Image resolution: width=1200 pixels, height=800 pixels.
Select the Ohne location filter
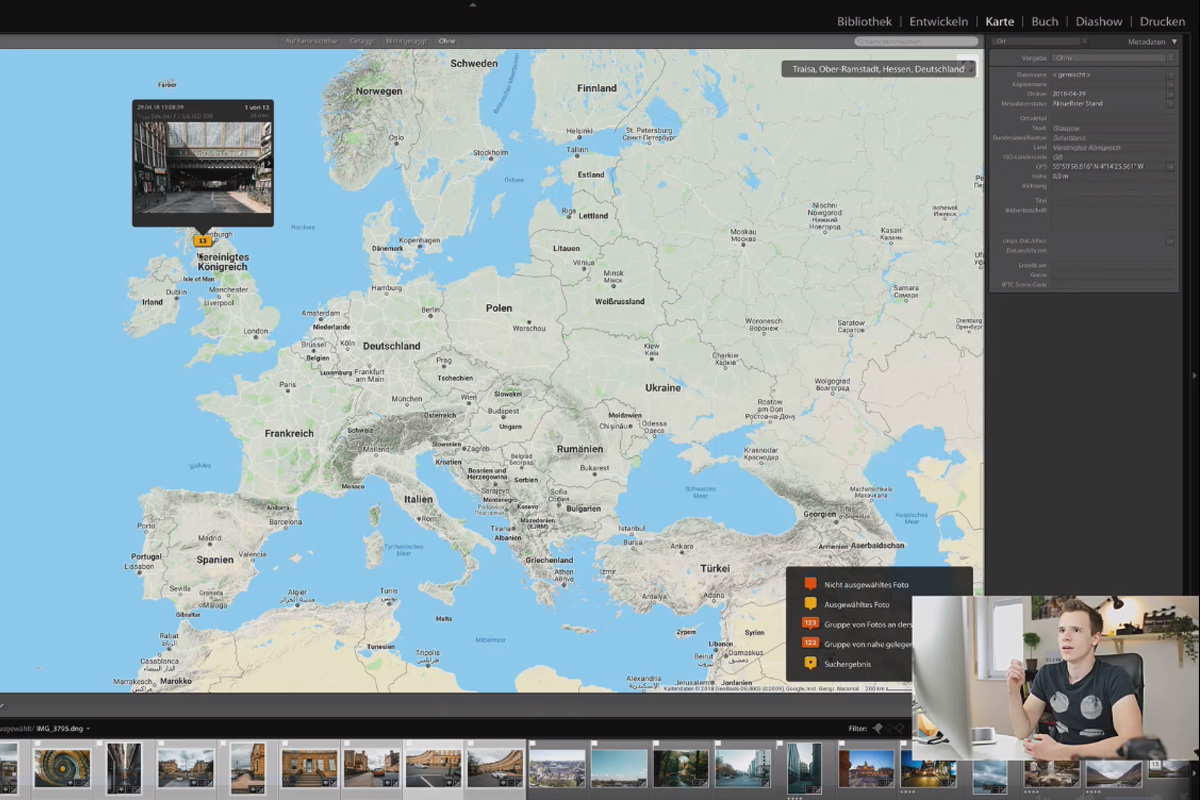click(447, 41)
